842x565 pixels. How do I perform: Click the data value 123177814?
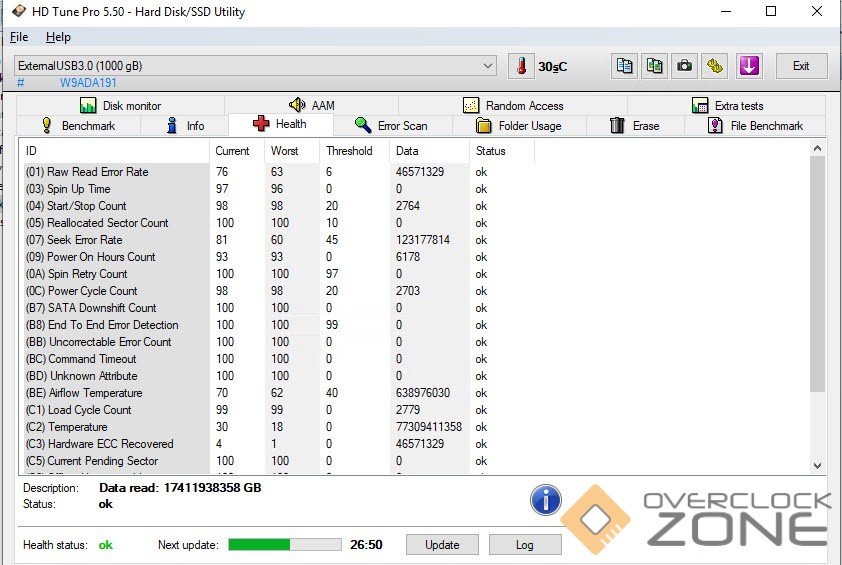pyautogui.click(x=423, y=240)
